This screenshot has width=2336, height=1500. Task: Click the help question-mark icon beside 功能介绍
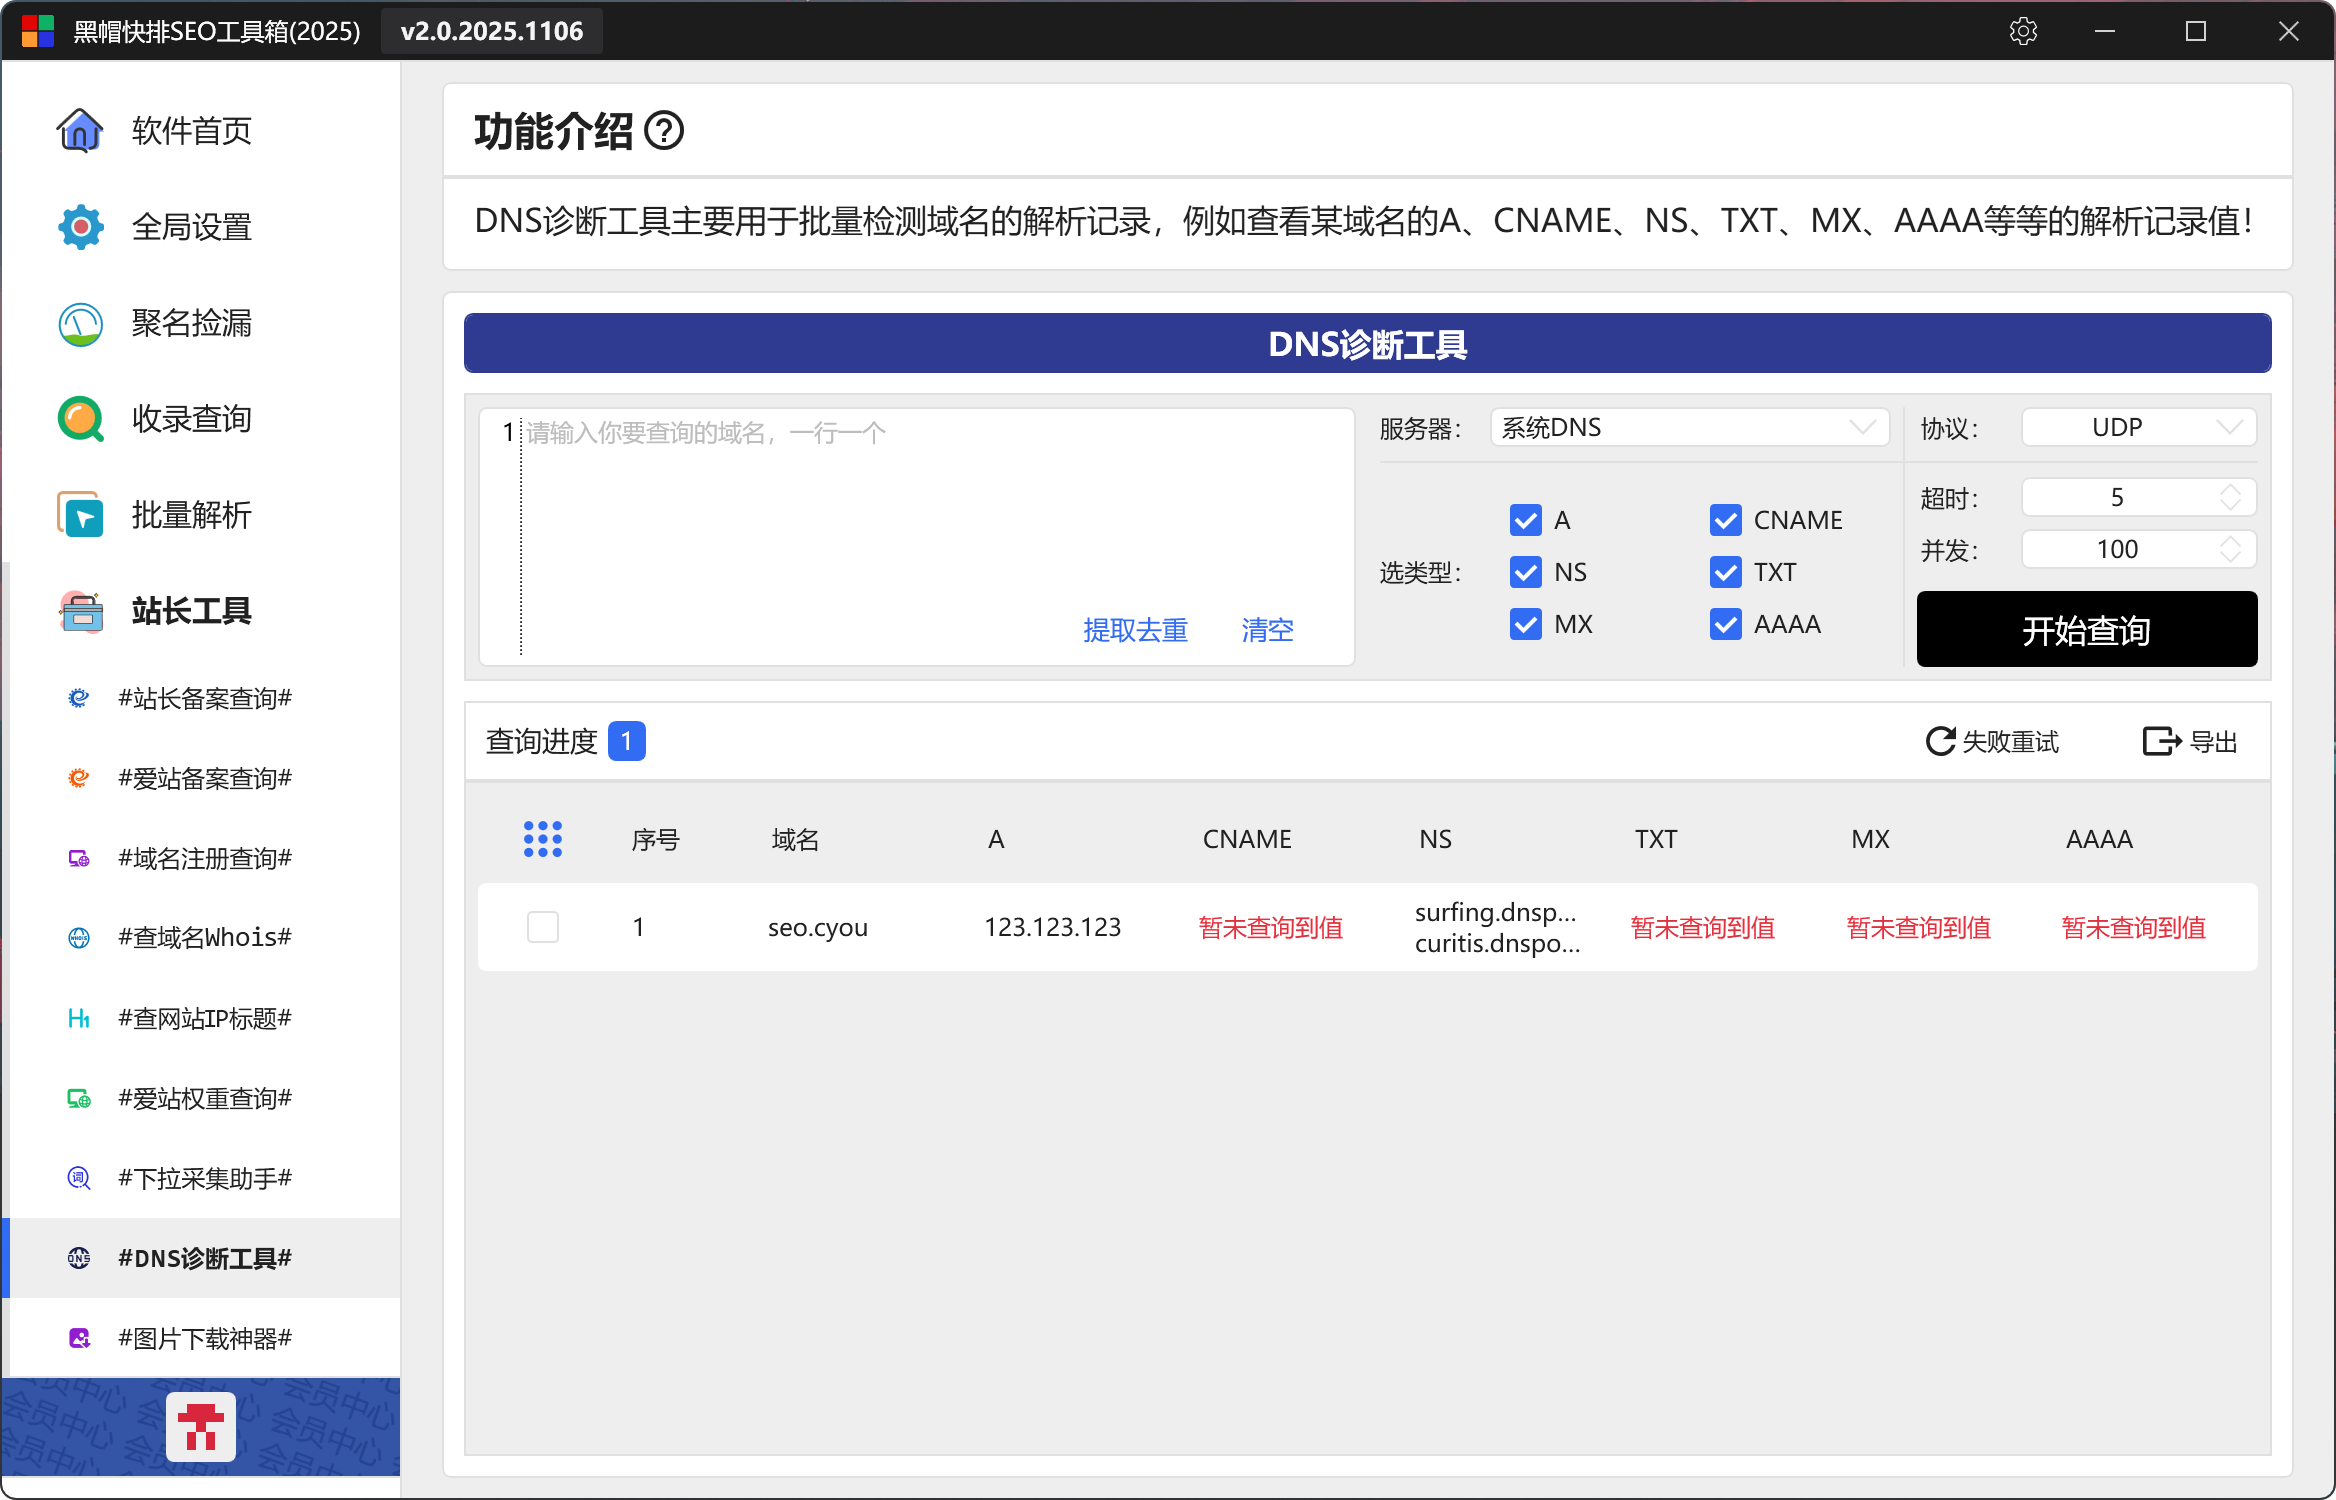664,131
